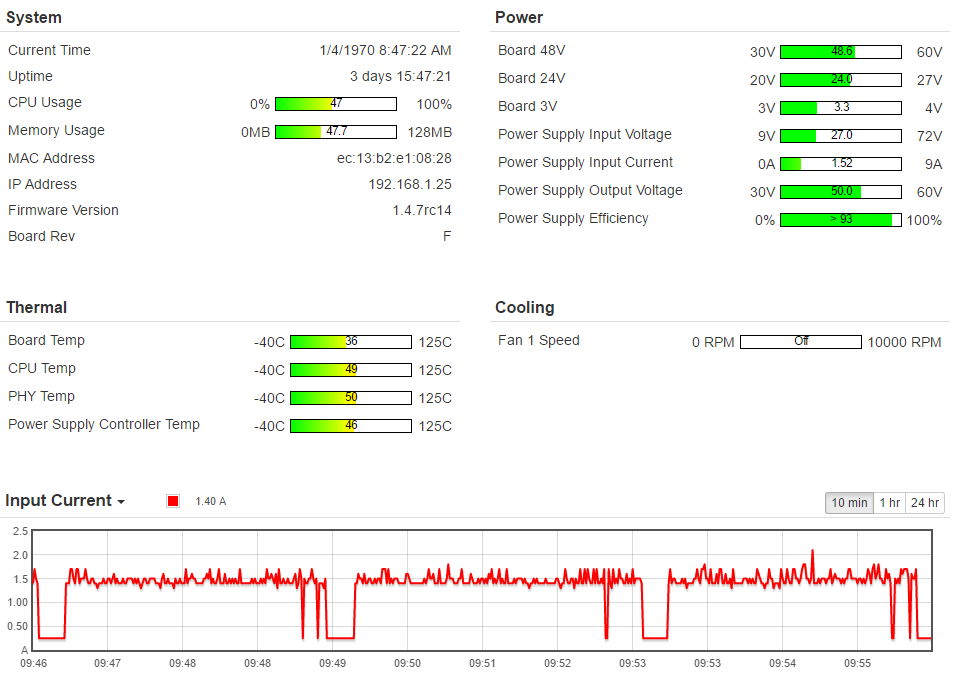This screenshot has height=695, width=967.
Task: Click the Power Supply Efficiency bar
Action: click(x=841, y=220)
